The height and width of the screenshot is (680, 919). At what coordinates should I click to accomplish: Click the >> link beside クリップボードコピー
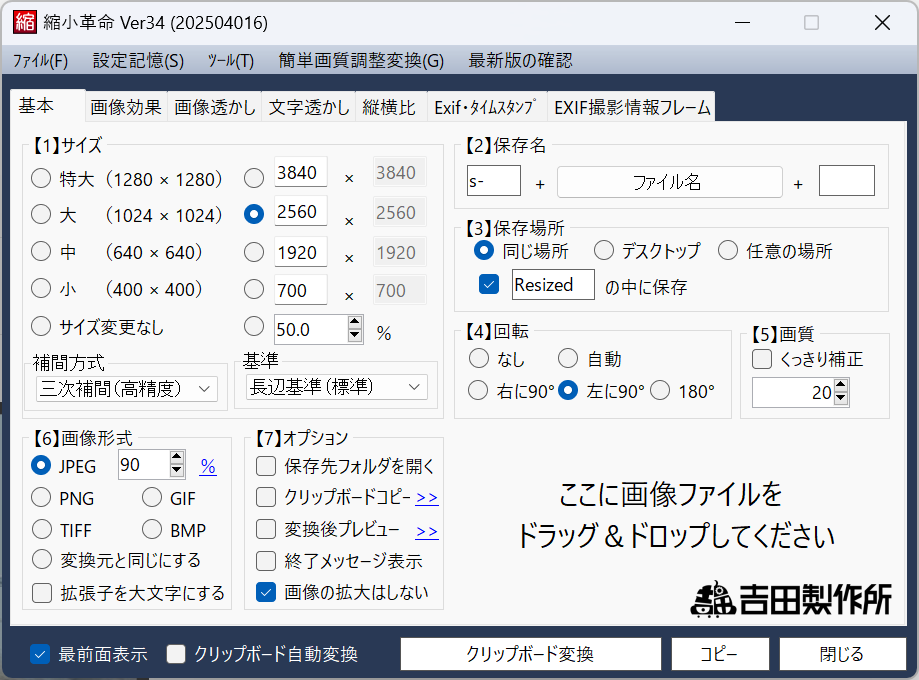[427, 497]
